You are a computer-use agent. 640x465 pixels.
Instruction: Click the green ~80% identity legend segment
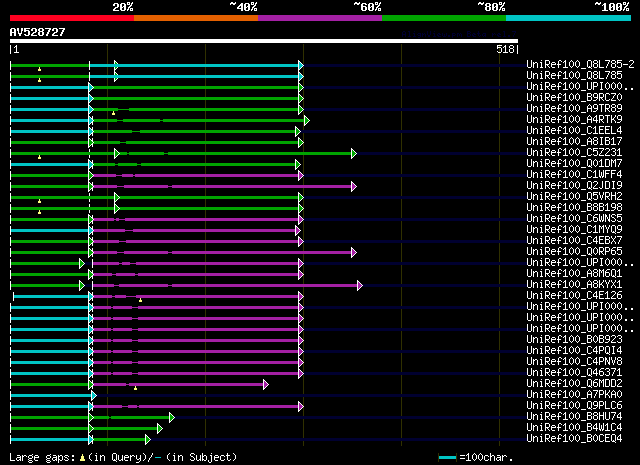click(x=444, y=18)
